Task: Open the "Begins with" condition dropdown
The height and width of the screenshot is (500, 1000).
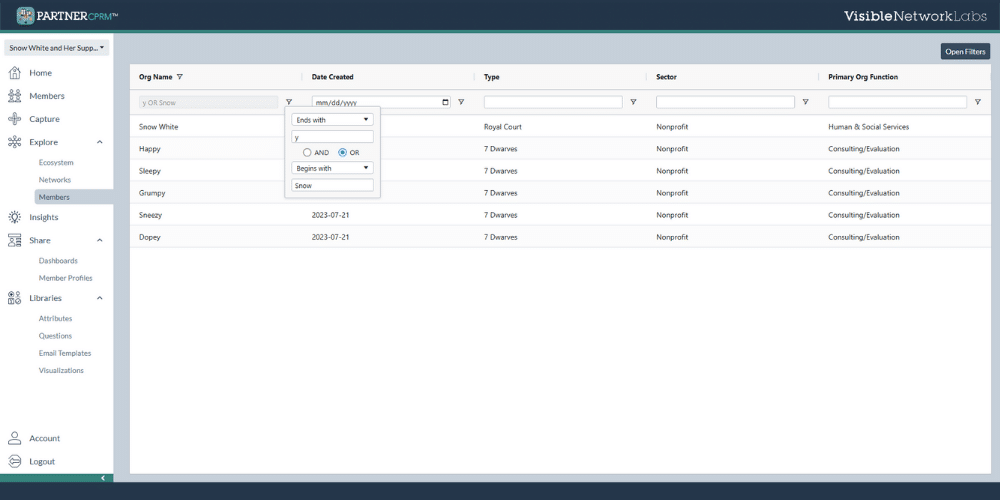Action: 332,169
